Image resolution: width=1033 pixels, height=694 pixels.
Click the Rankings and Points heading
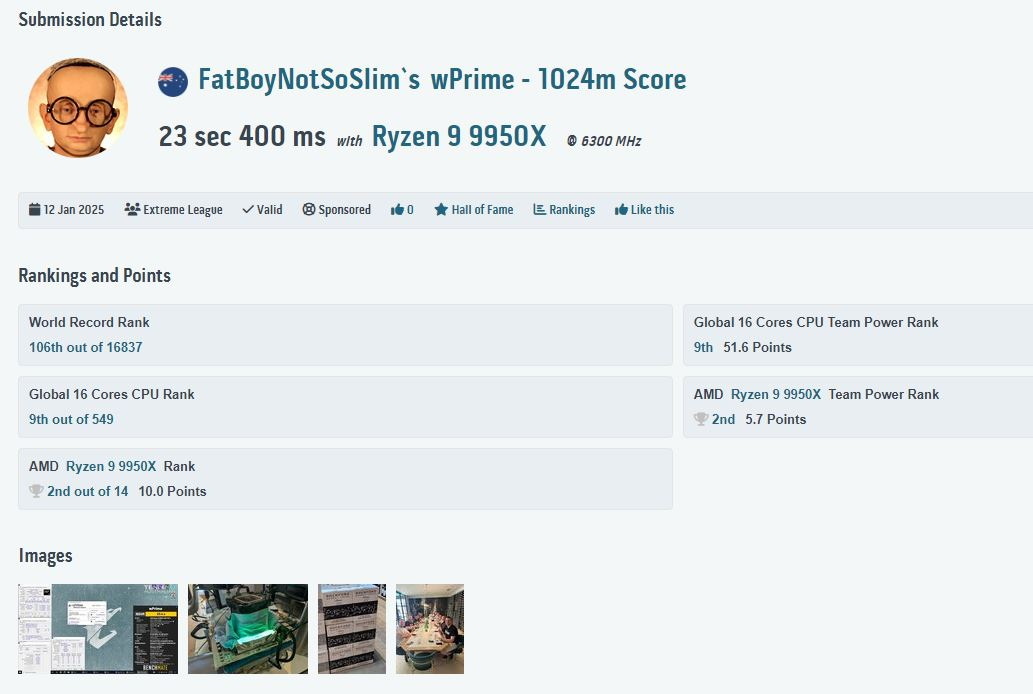coord(94,275)
